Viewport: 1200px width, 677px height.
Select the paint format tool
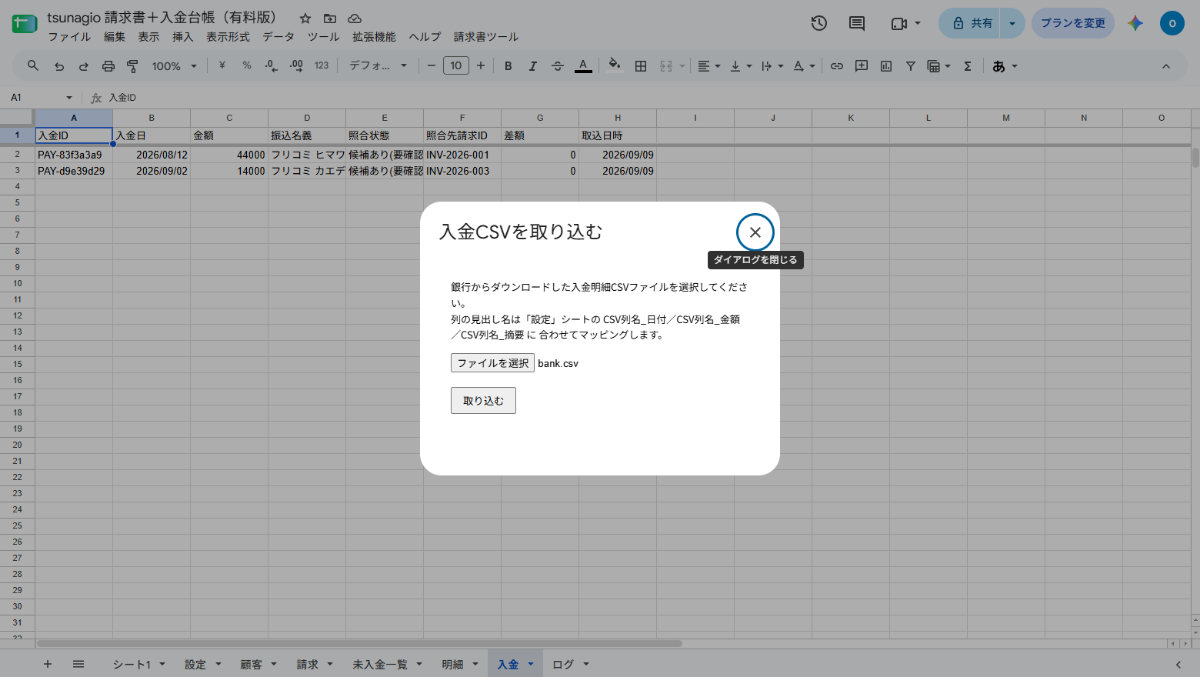[x=133, y=66]
